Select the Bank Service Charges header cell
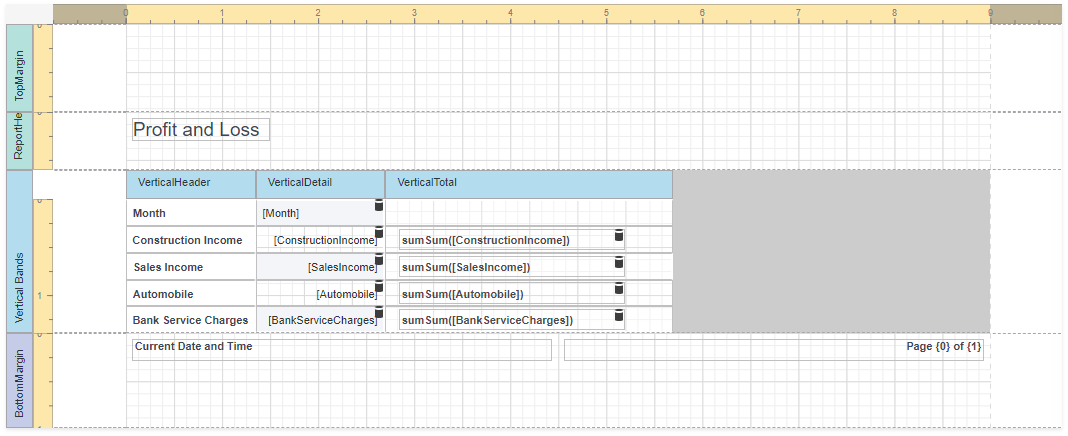 coord(191,320)
